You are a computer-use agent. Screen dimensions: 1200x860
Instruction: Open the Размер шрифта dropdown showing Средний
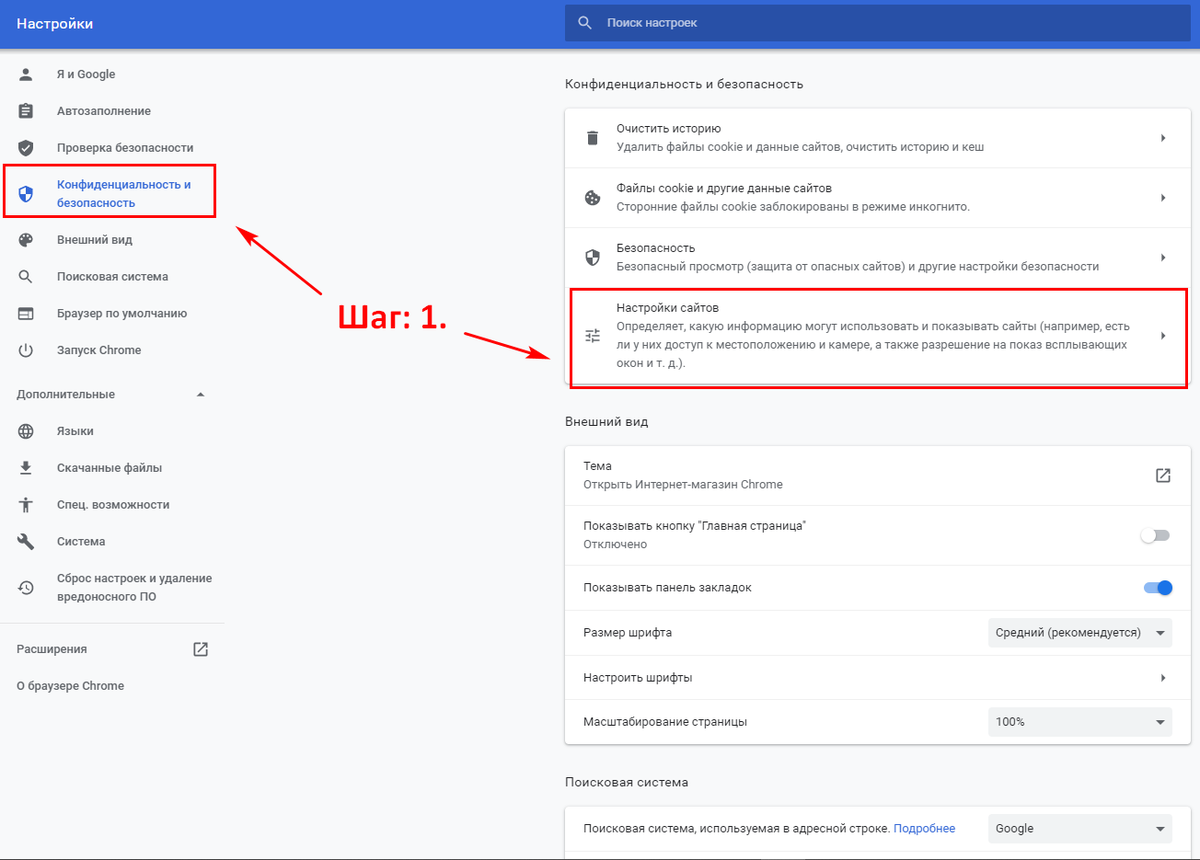point(1080,633)
